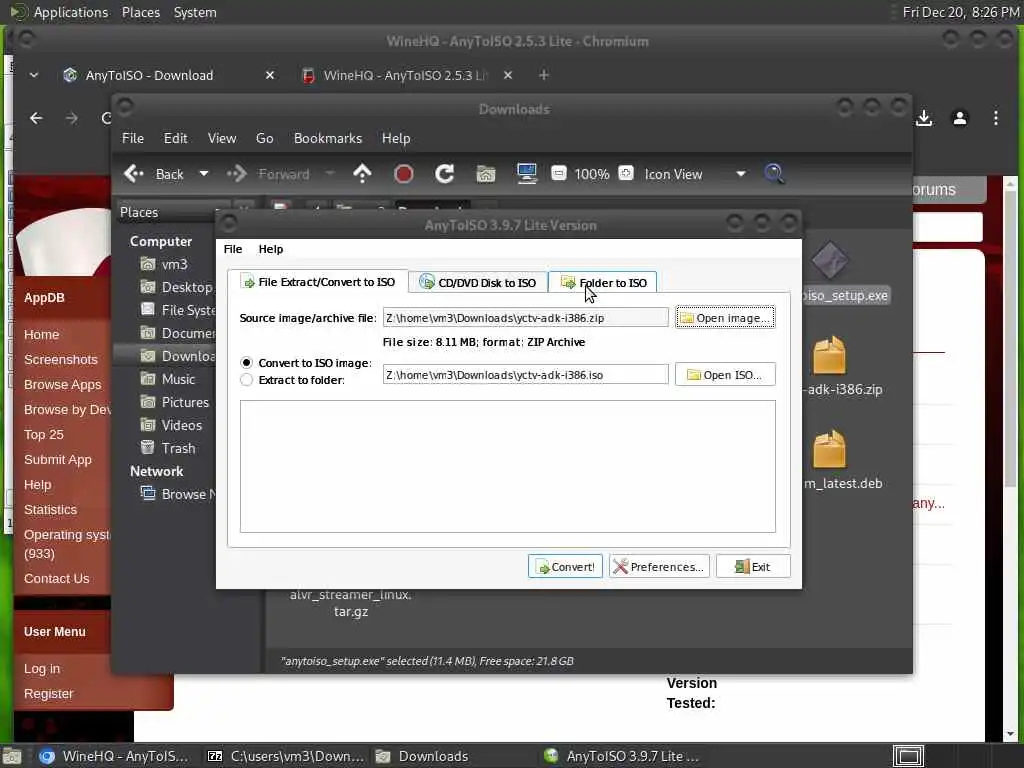Select alvr_streamer_linux.tar.gz file
The width and height of the screenshot is (1024, 768).
(351, 603)
